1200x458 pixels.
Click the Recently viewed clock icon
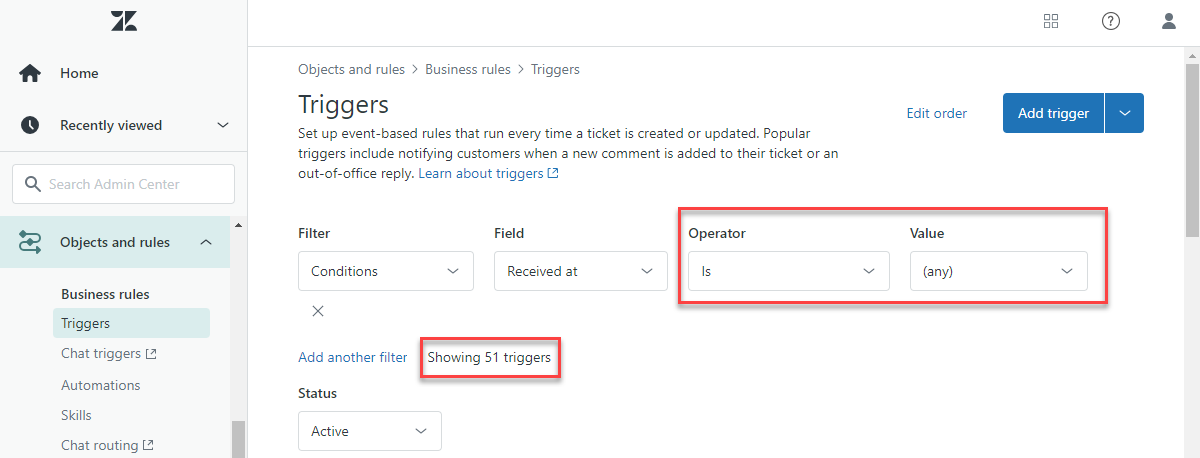[30, 125]
